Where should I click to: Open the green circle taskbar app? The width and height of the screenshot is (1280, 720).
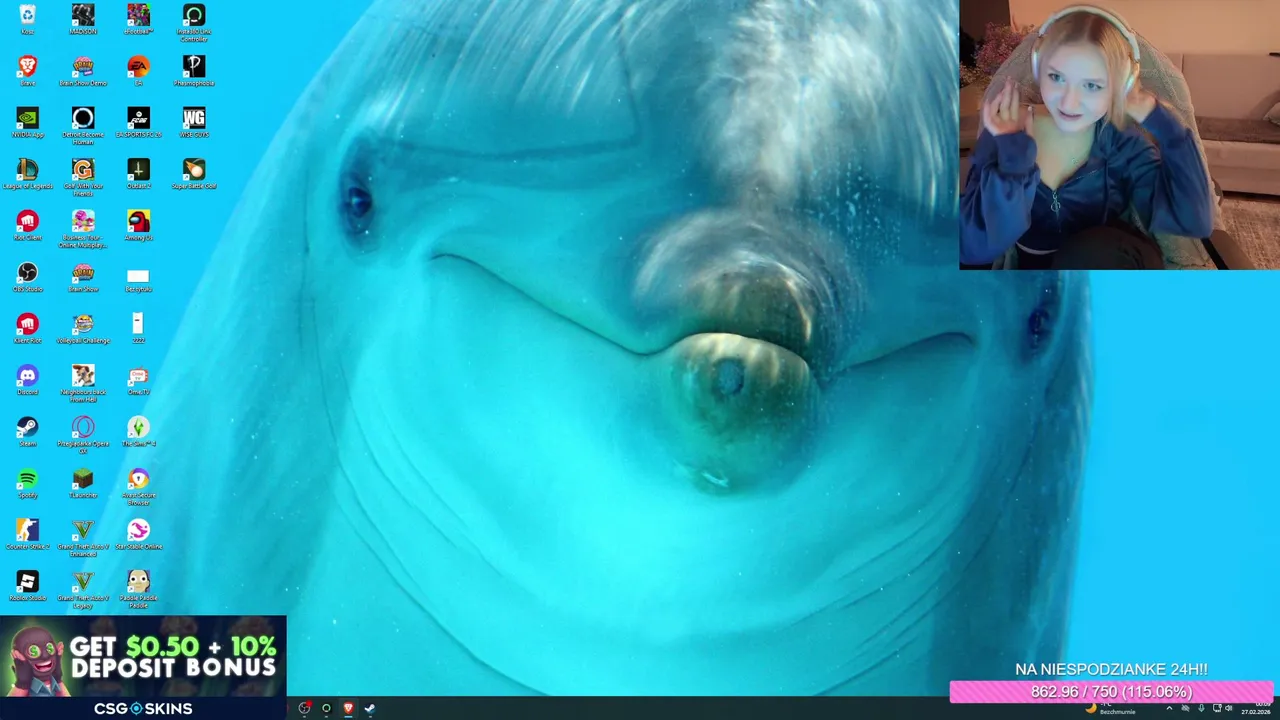[326, 708]
